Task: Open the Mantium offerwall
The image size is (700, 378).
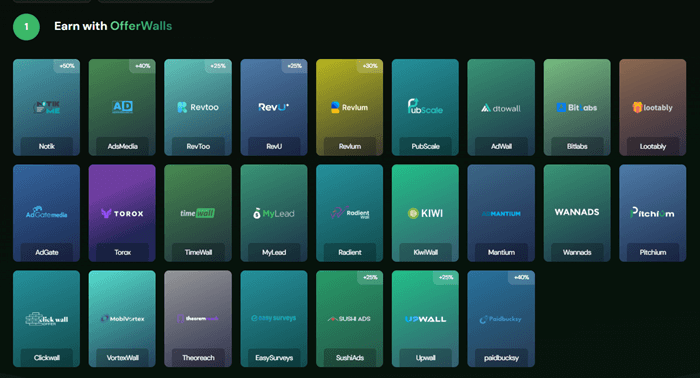Action: [501, 213]
